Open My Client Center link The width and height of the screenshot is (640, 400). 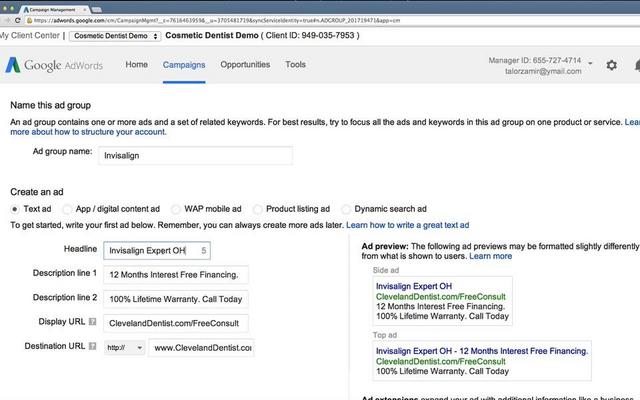(30, 36)
